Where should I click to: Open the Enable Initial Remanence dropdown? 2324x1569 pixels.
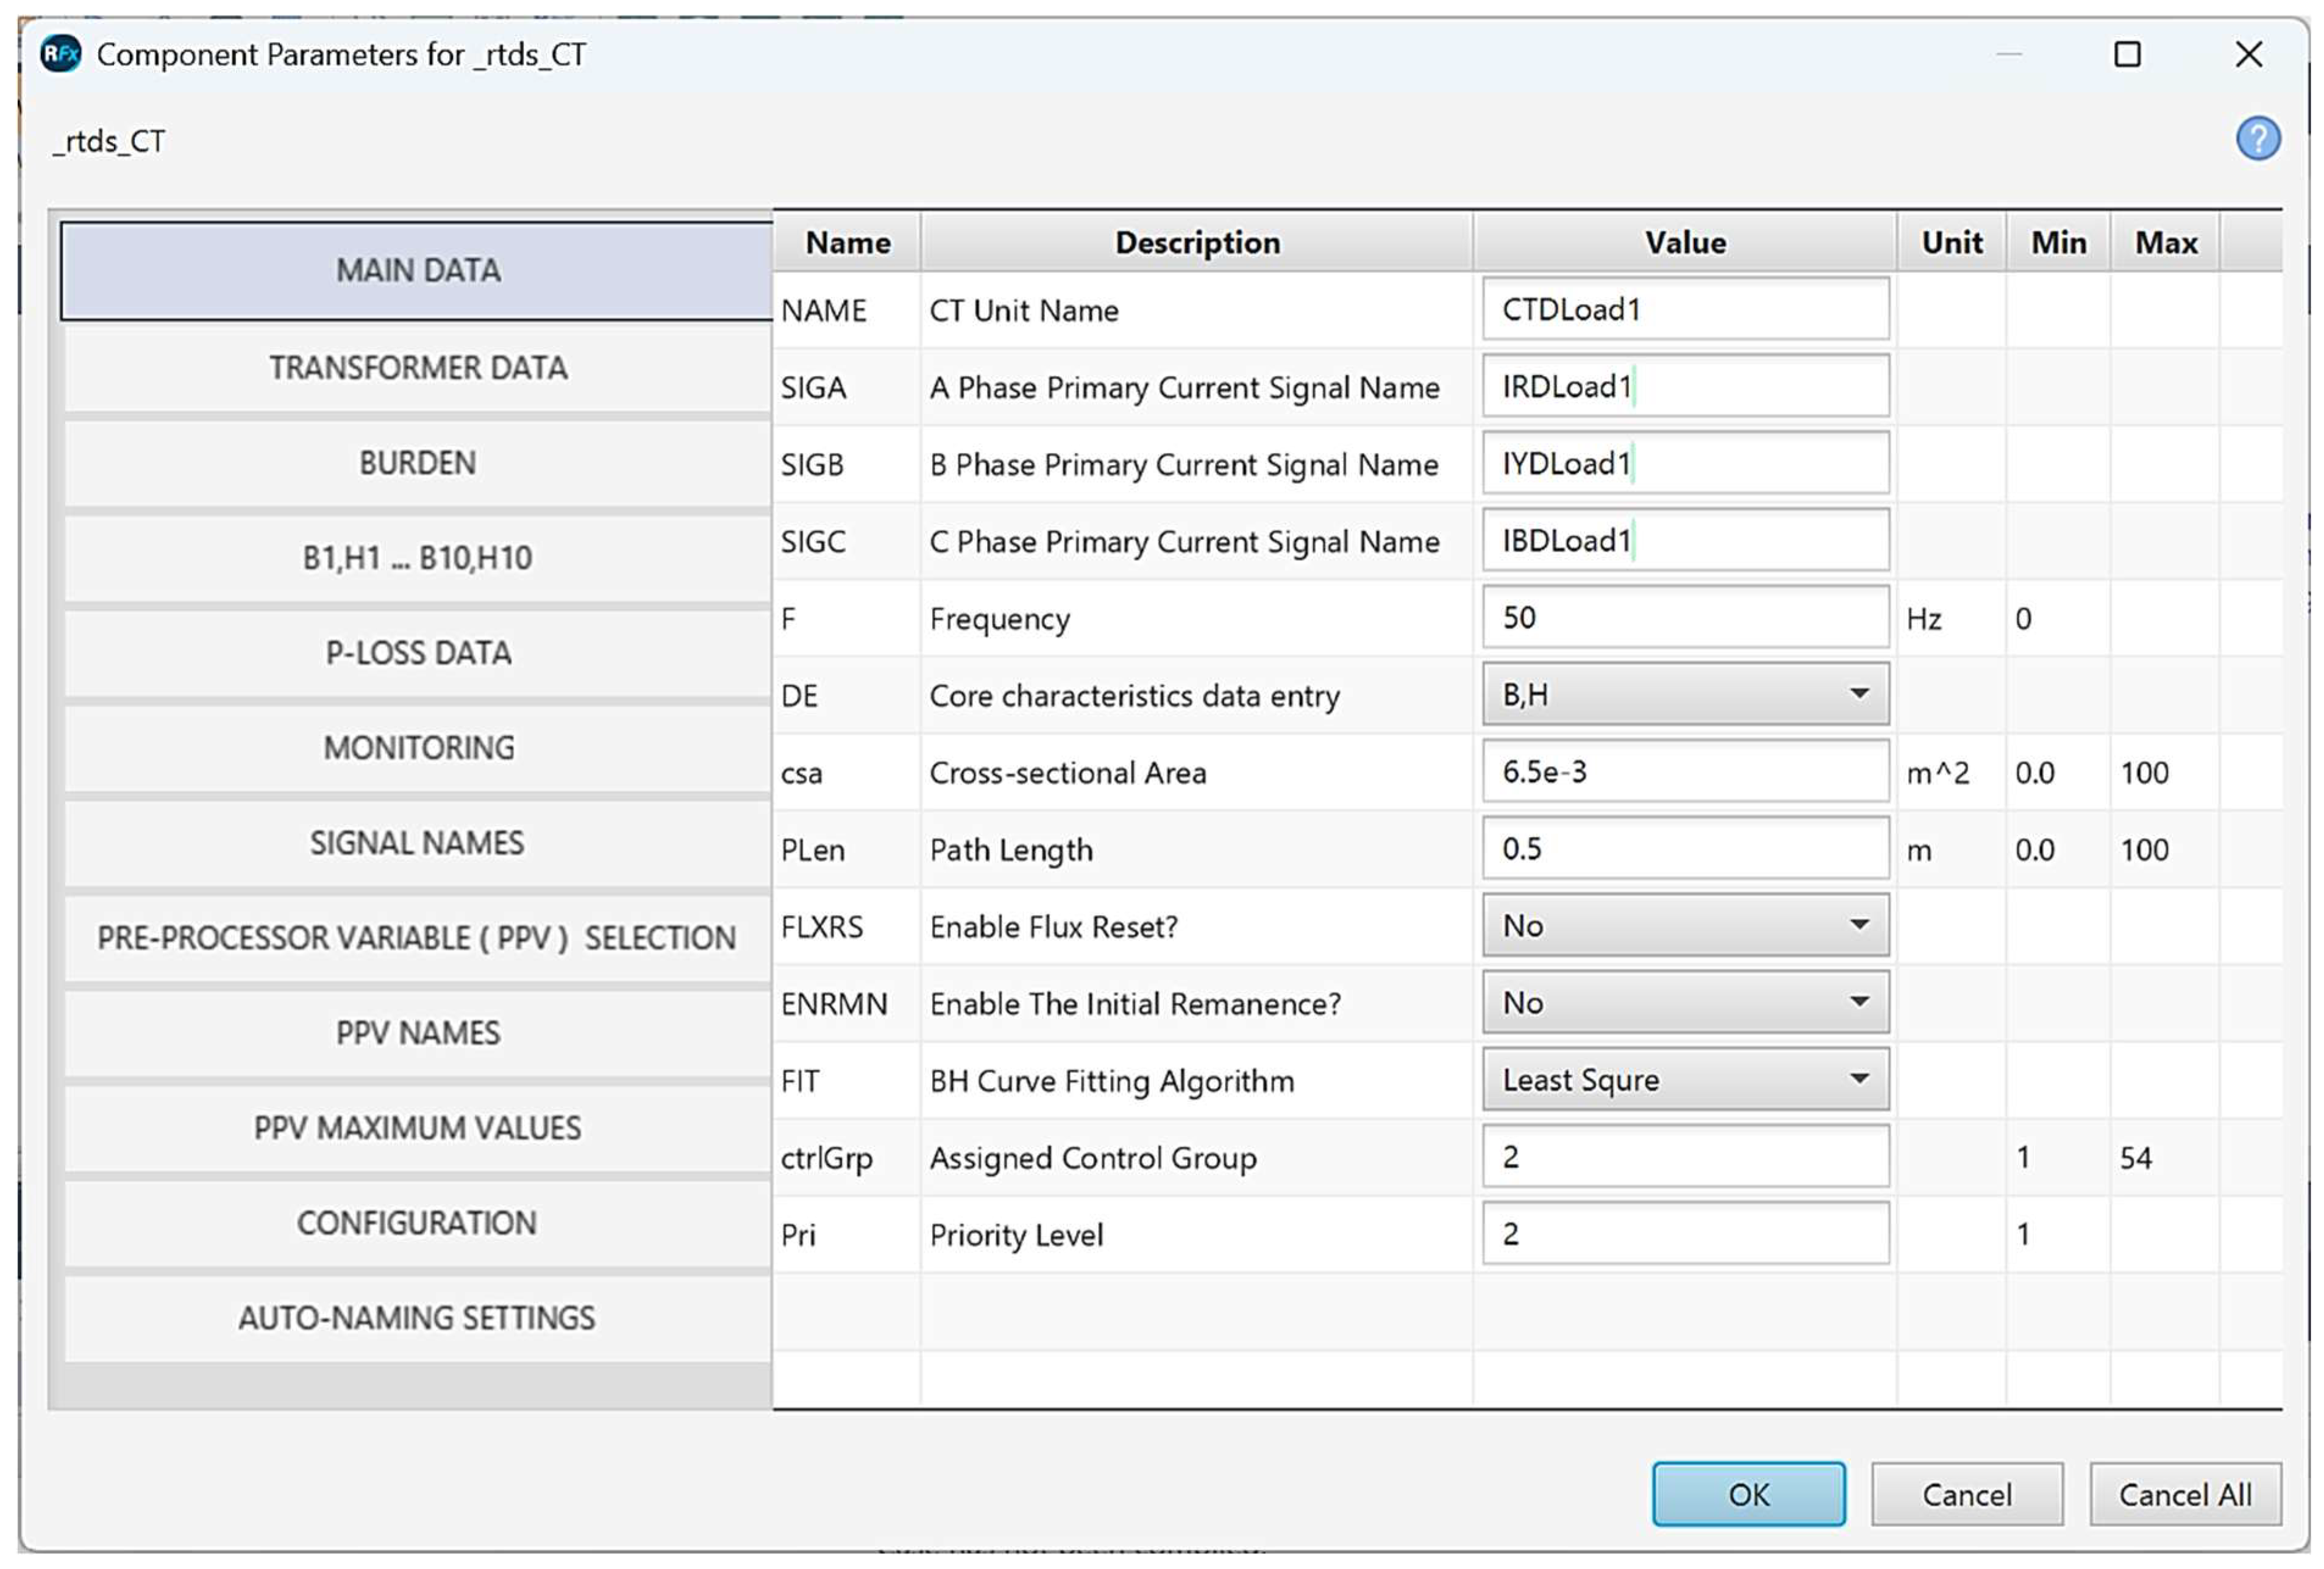[1685, 1002]
